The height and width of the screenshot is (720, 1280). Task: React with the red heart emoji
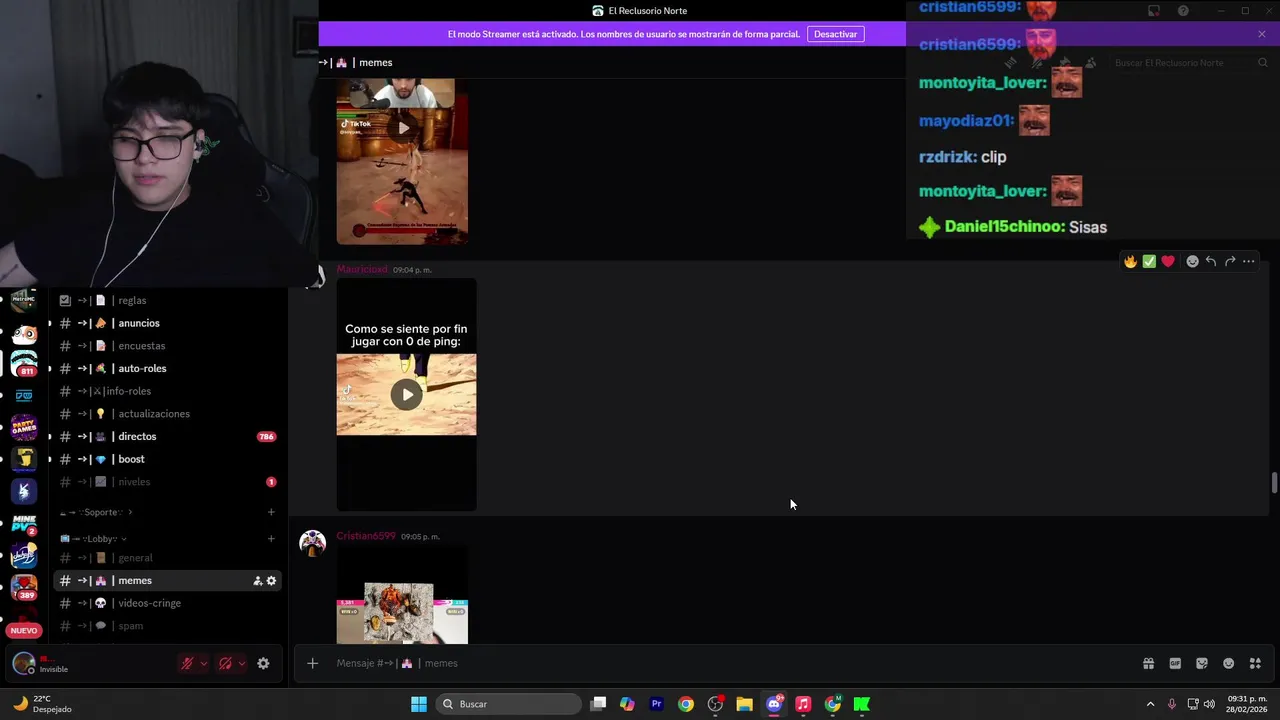(x=1168, y=261)
